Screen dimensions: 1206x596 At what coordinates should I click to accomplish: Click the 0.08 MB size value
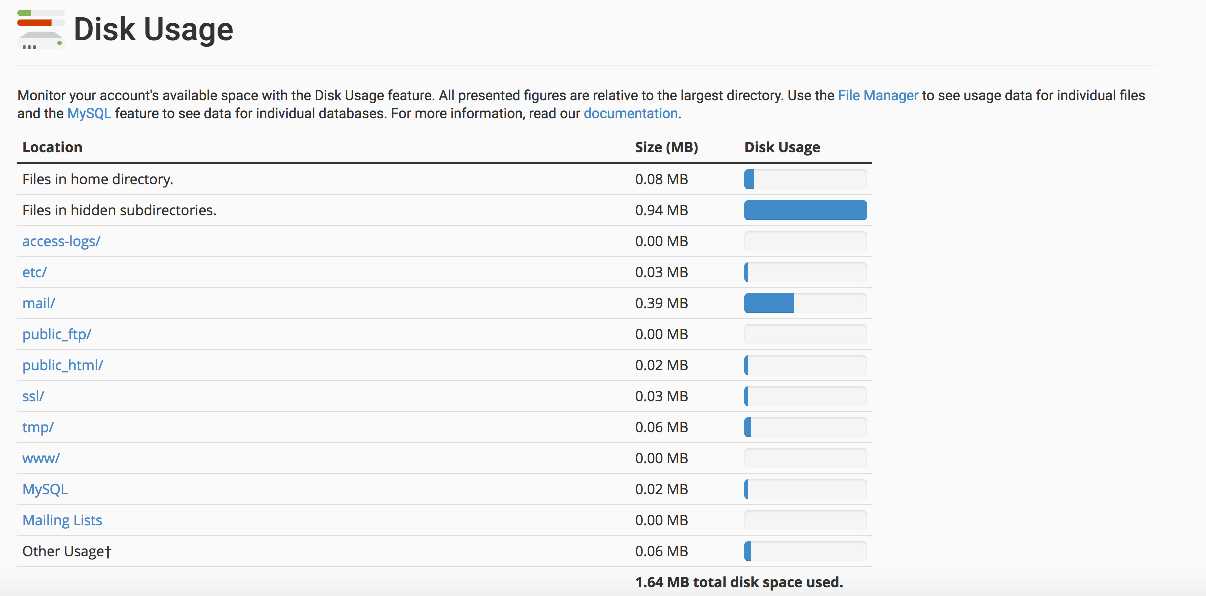point(661,179)
